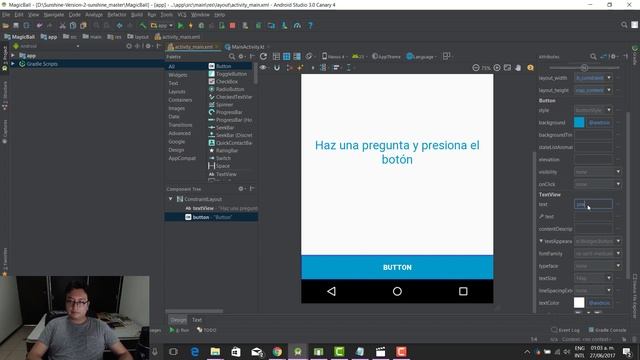Collapse the textAppearance attribute group
The height and width of the screenshot is (360, 640).
[541, 241]
